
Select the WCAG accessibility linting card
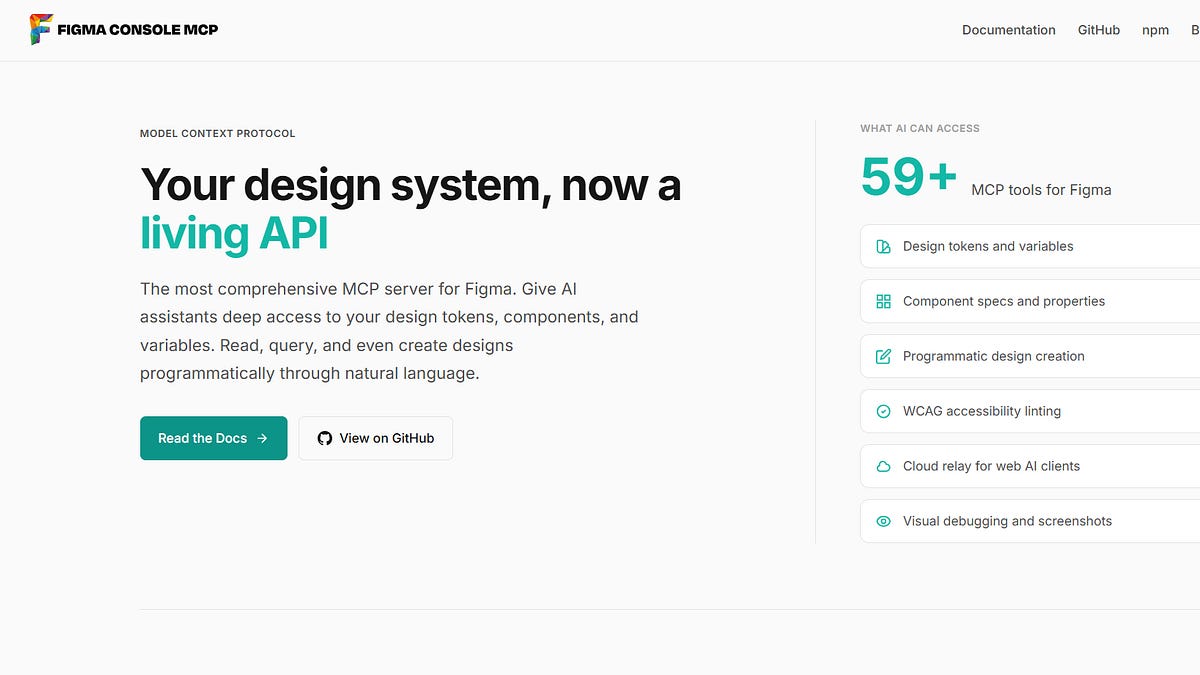coord(1030,411)
